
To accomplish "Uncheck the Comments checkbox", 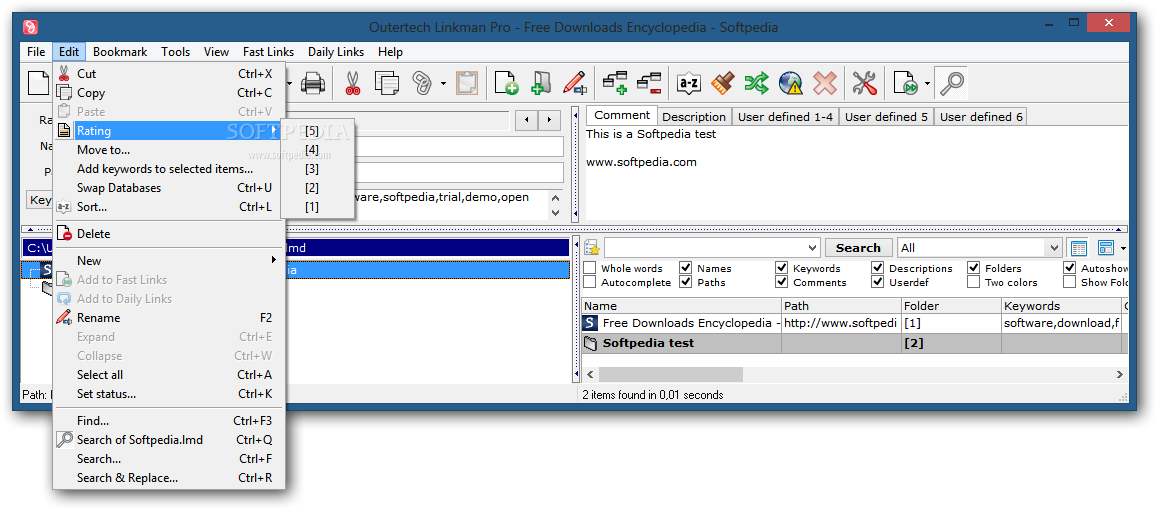I will click(781, 282).
